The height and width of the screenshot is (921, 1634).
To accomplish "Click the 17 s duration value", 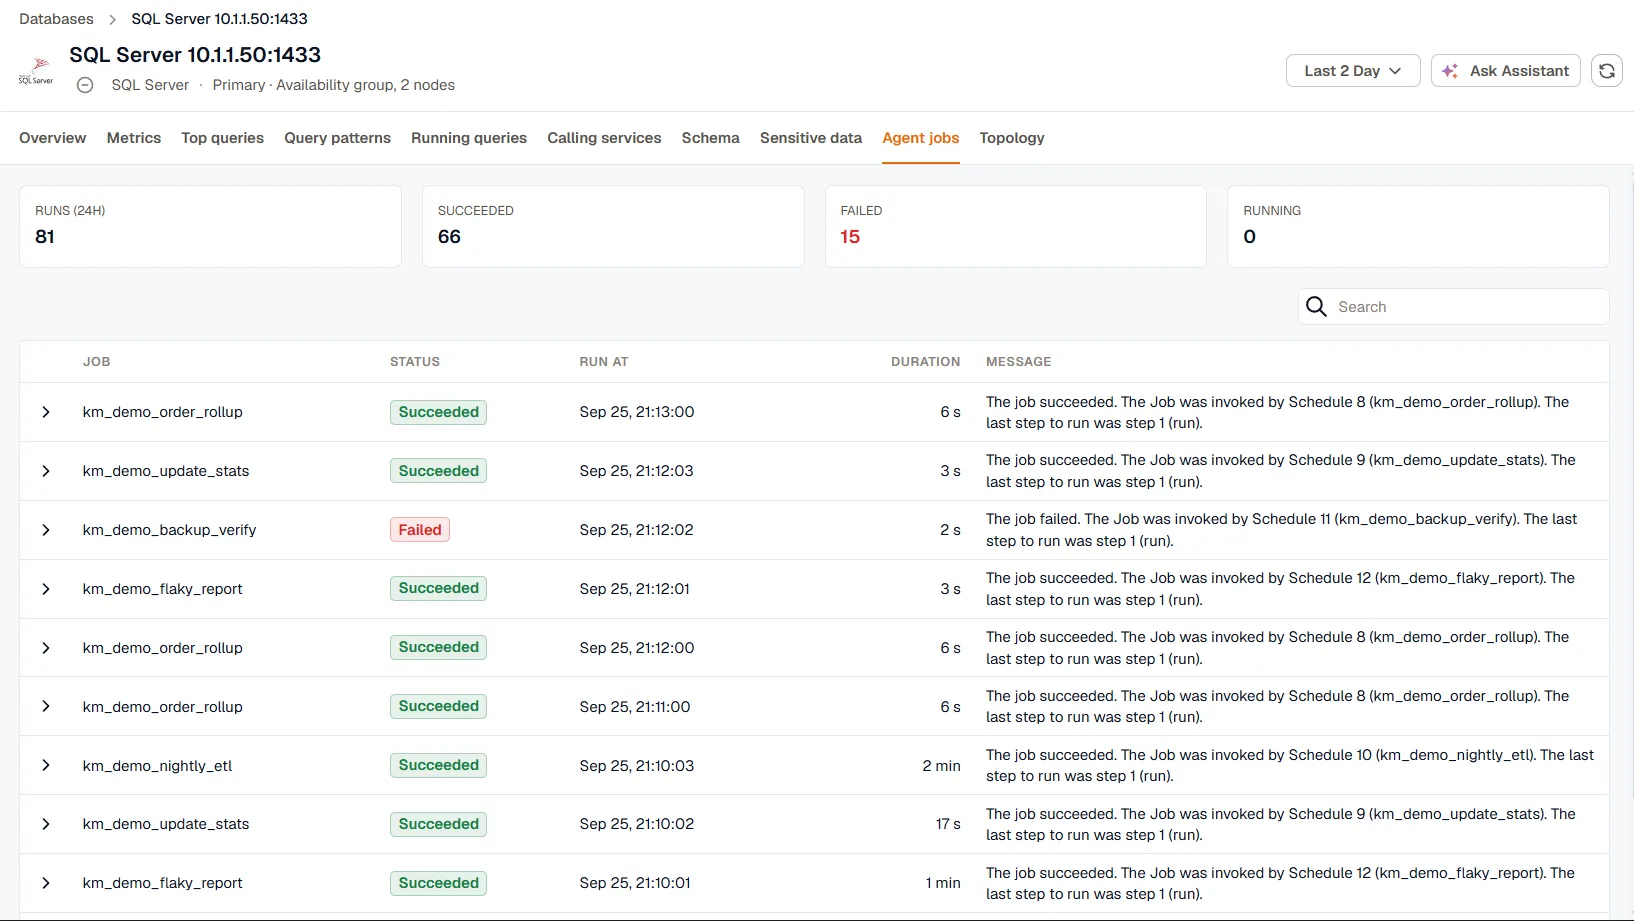I will tap(948, 824).
